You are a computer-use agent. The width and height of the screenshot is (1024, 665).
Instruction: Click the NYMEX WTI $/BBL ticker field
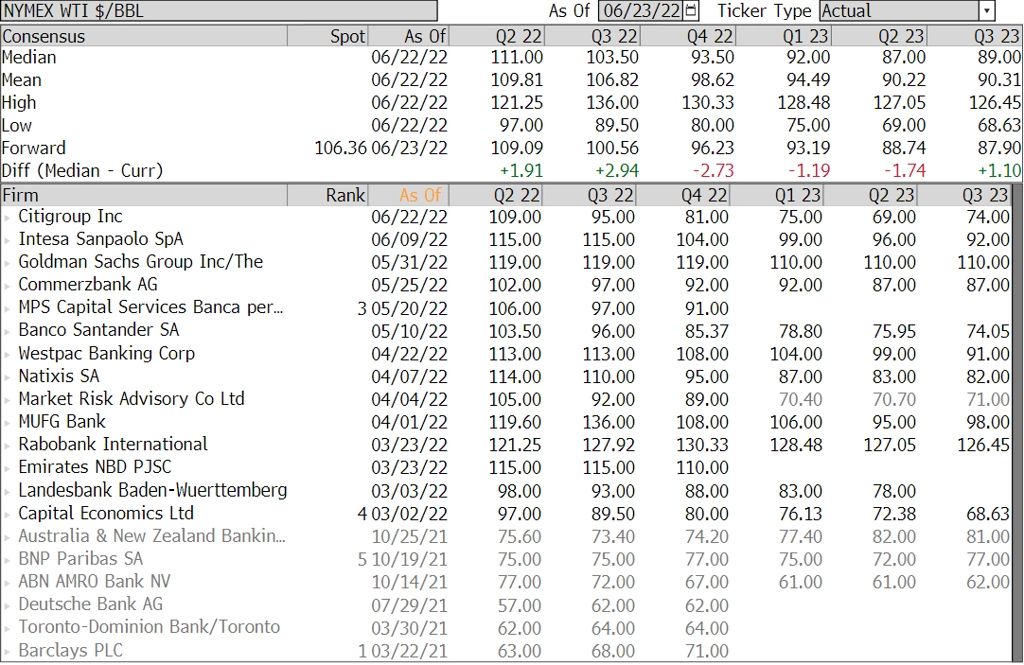click(219, 10)
